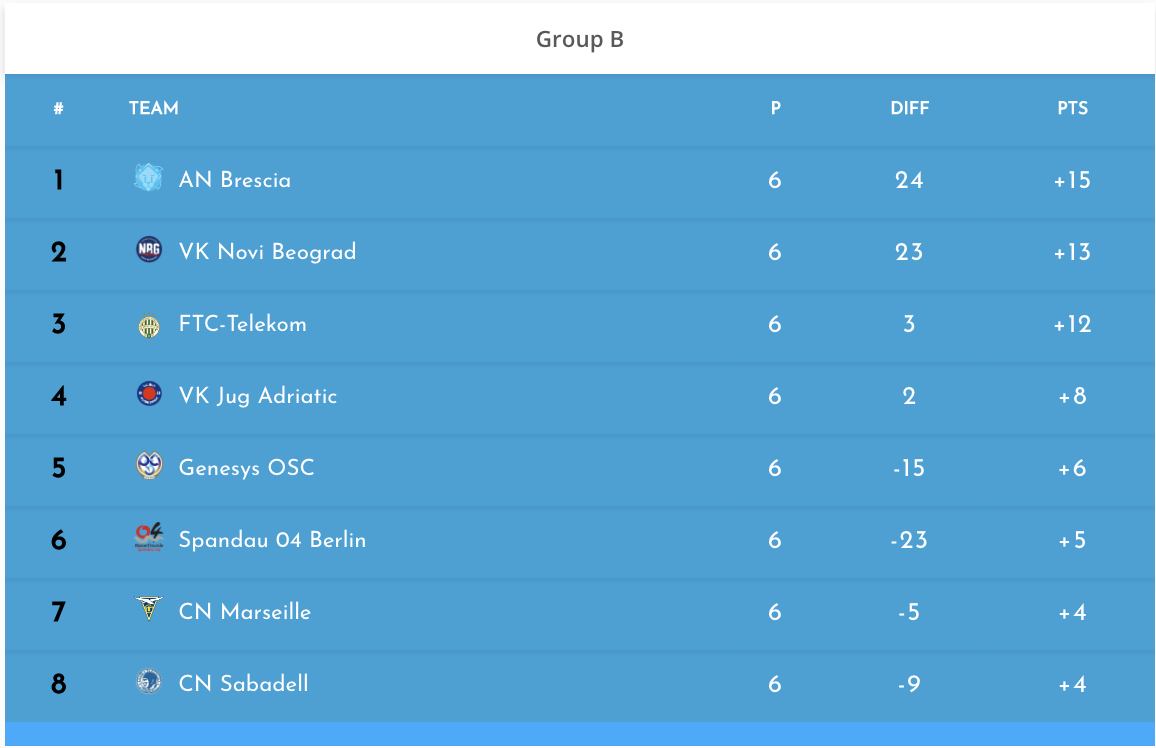Click the AN Brescia team logo
This screenshot has height=748, width=1156.
pyautogui.click(x=148, y=178)
